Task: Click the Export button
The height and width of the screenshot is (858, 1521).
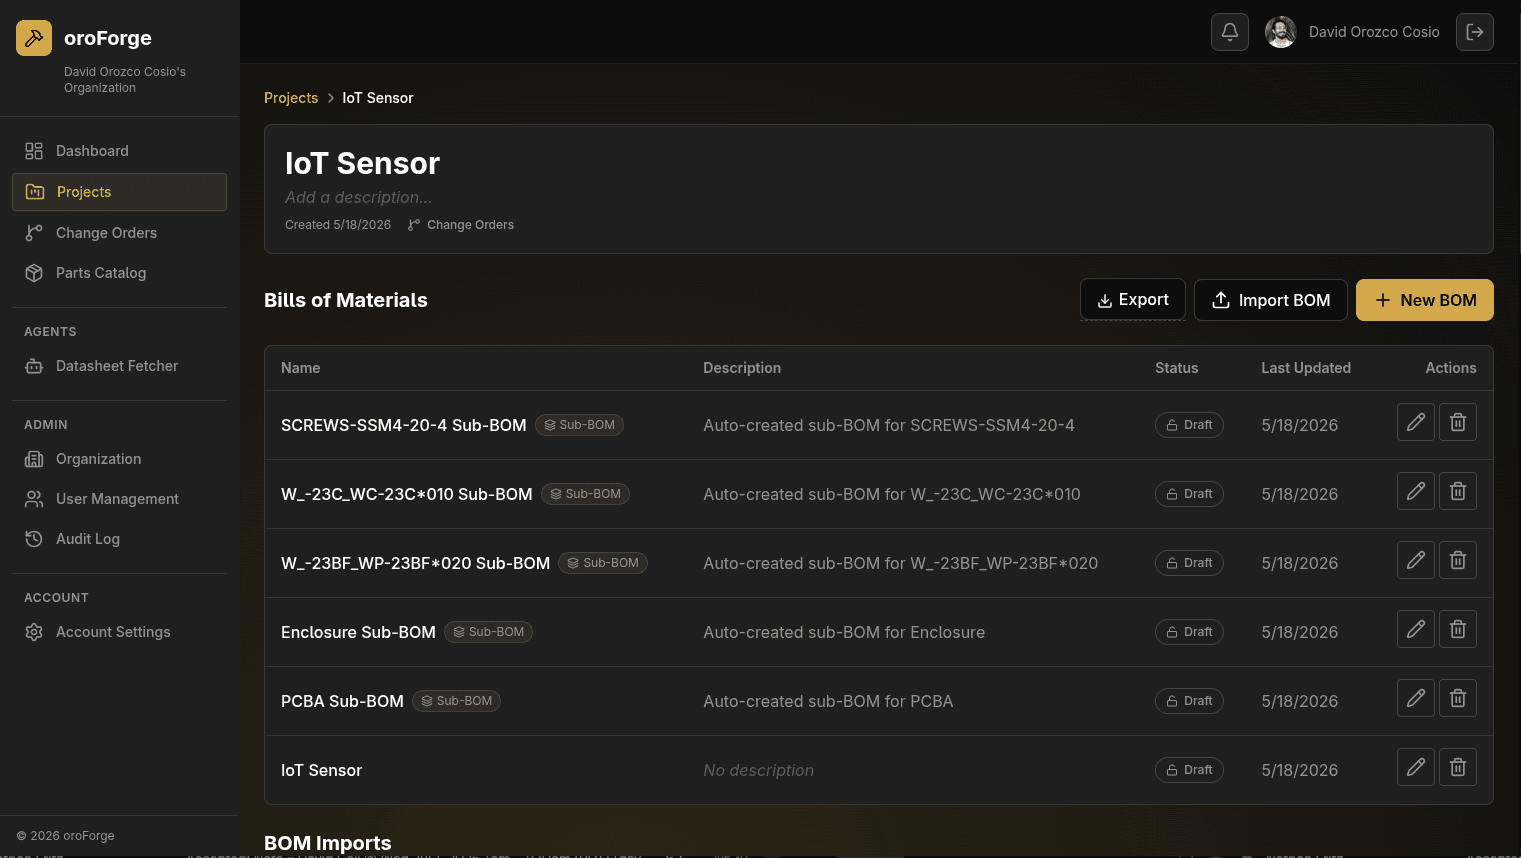Action: coord(1133,300)
